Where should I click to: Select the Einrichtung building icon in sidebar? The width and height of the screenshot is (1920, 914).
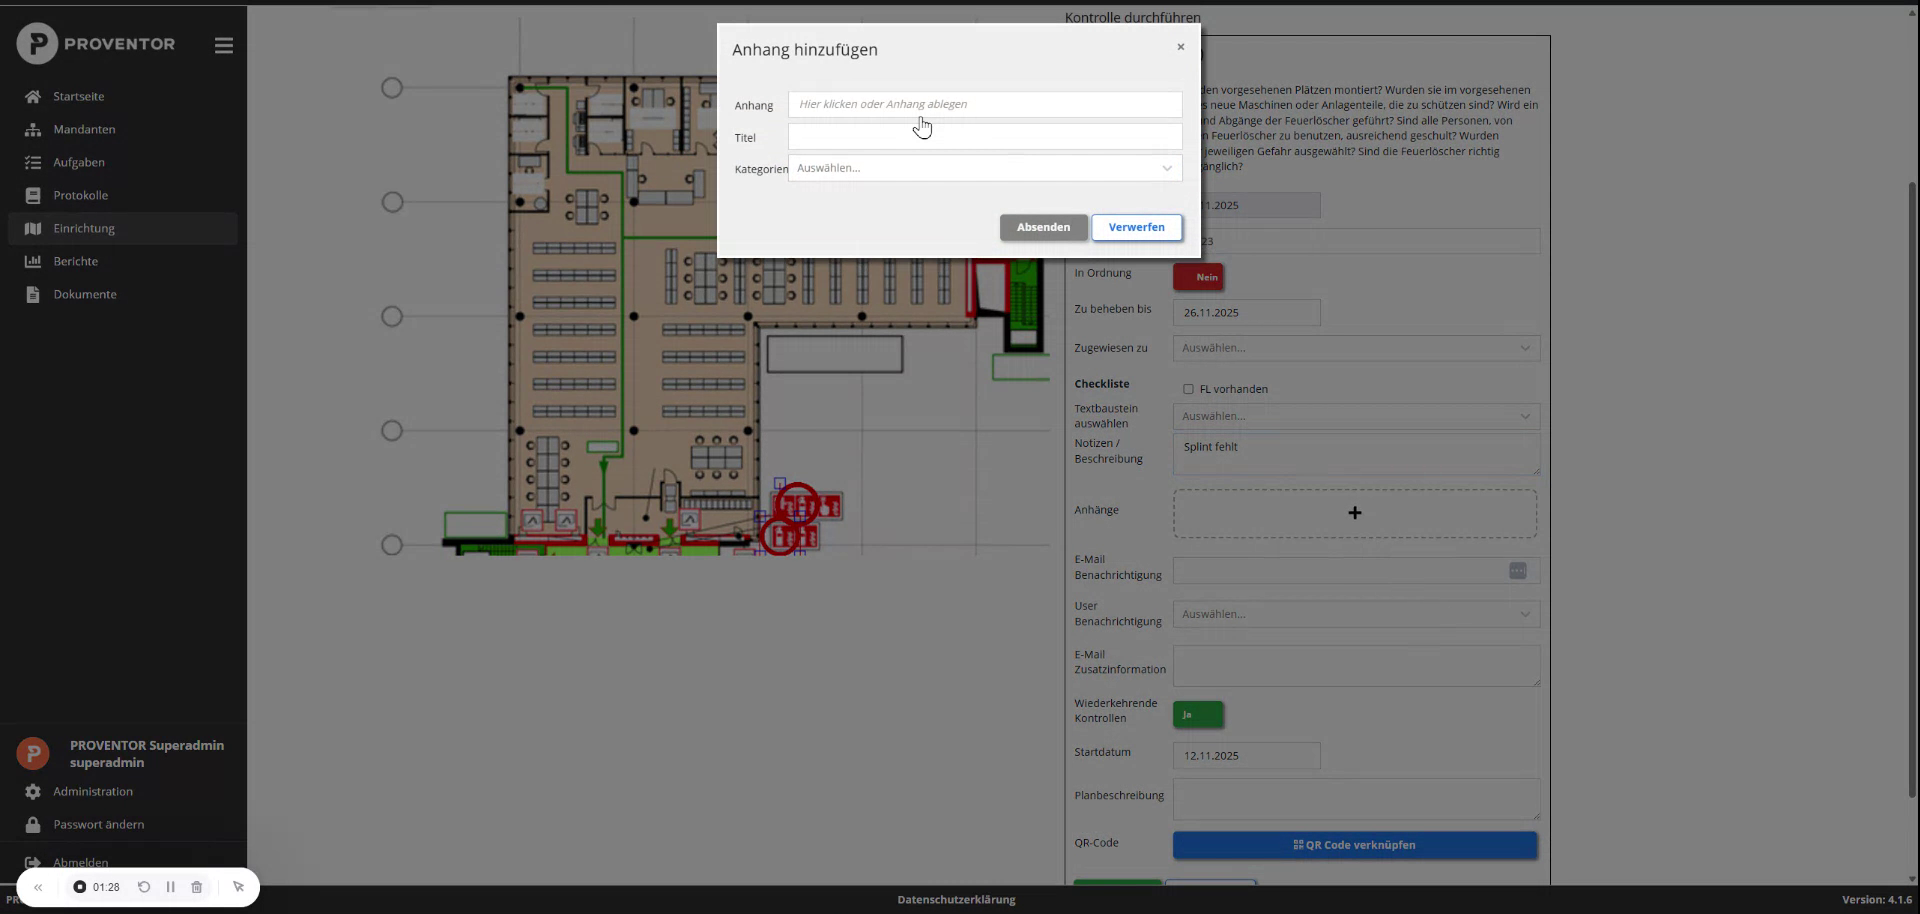click(x=33, y=228)
